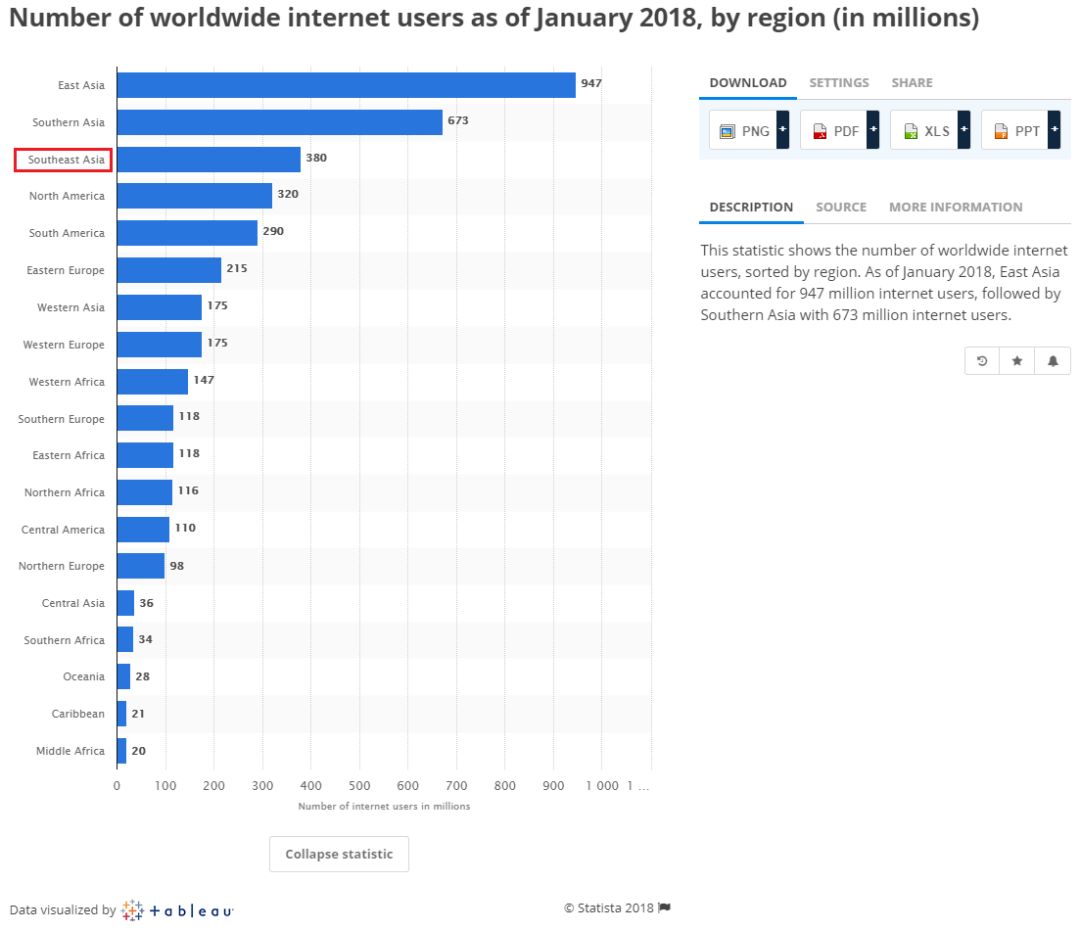The height and width of the screenshot is (930, 1080).
Task: Open the More Information tab
Action: (955, 207)
